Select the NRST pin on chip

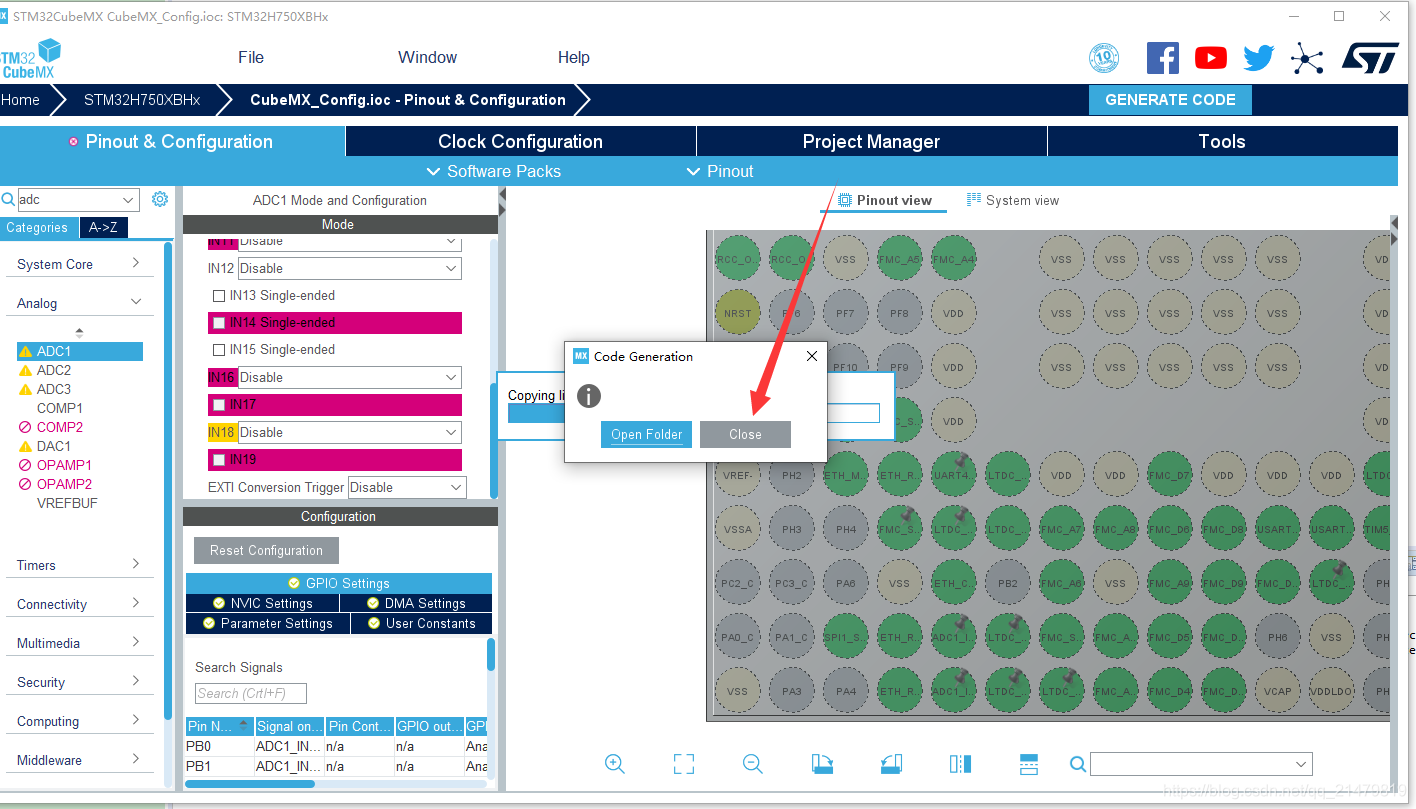pyautogui.click(x=738, y=313)
